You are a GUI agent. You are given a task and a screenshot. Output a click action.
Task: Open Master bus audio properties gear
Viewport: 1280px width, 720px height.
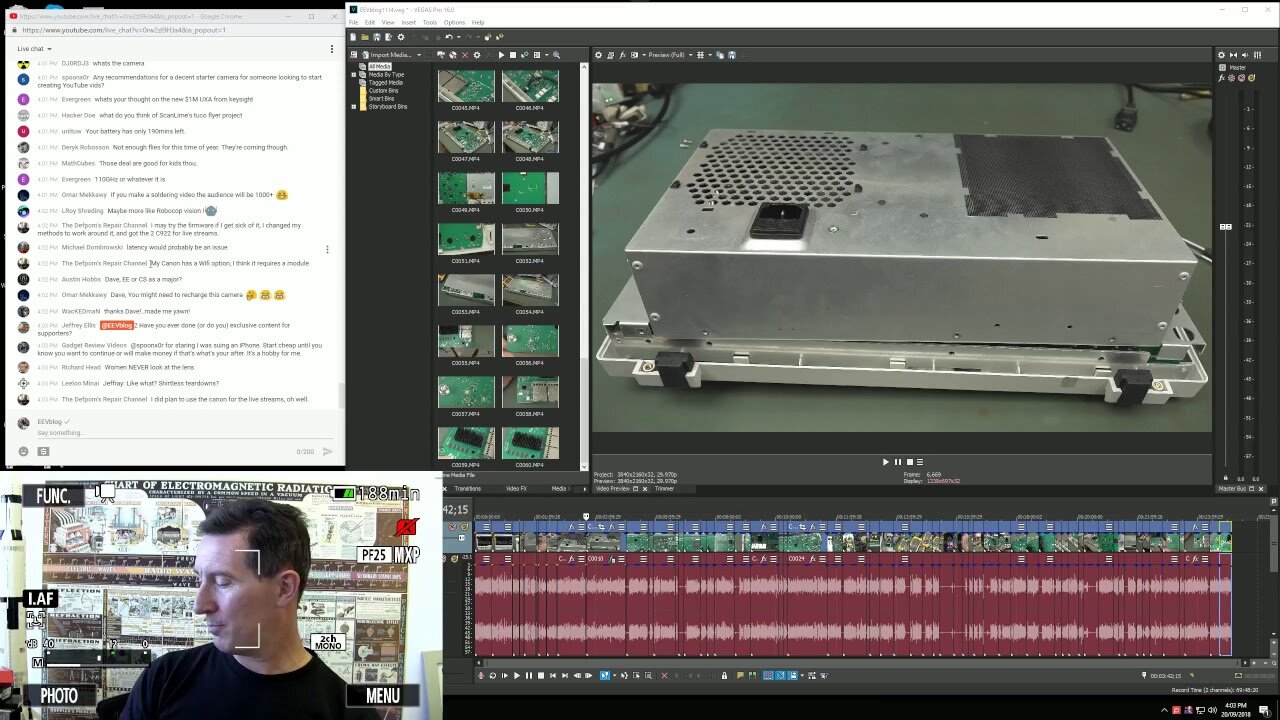click(1222, 54)
